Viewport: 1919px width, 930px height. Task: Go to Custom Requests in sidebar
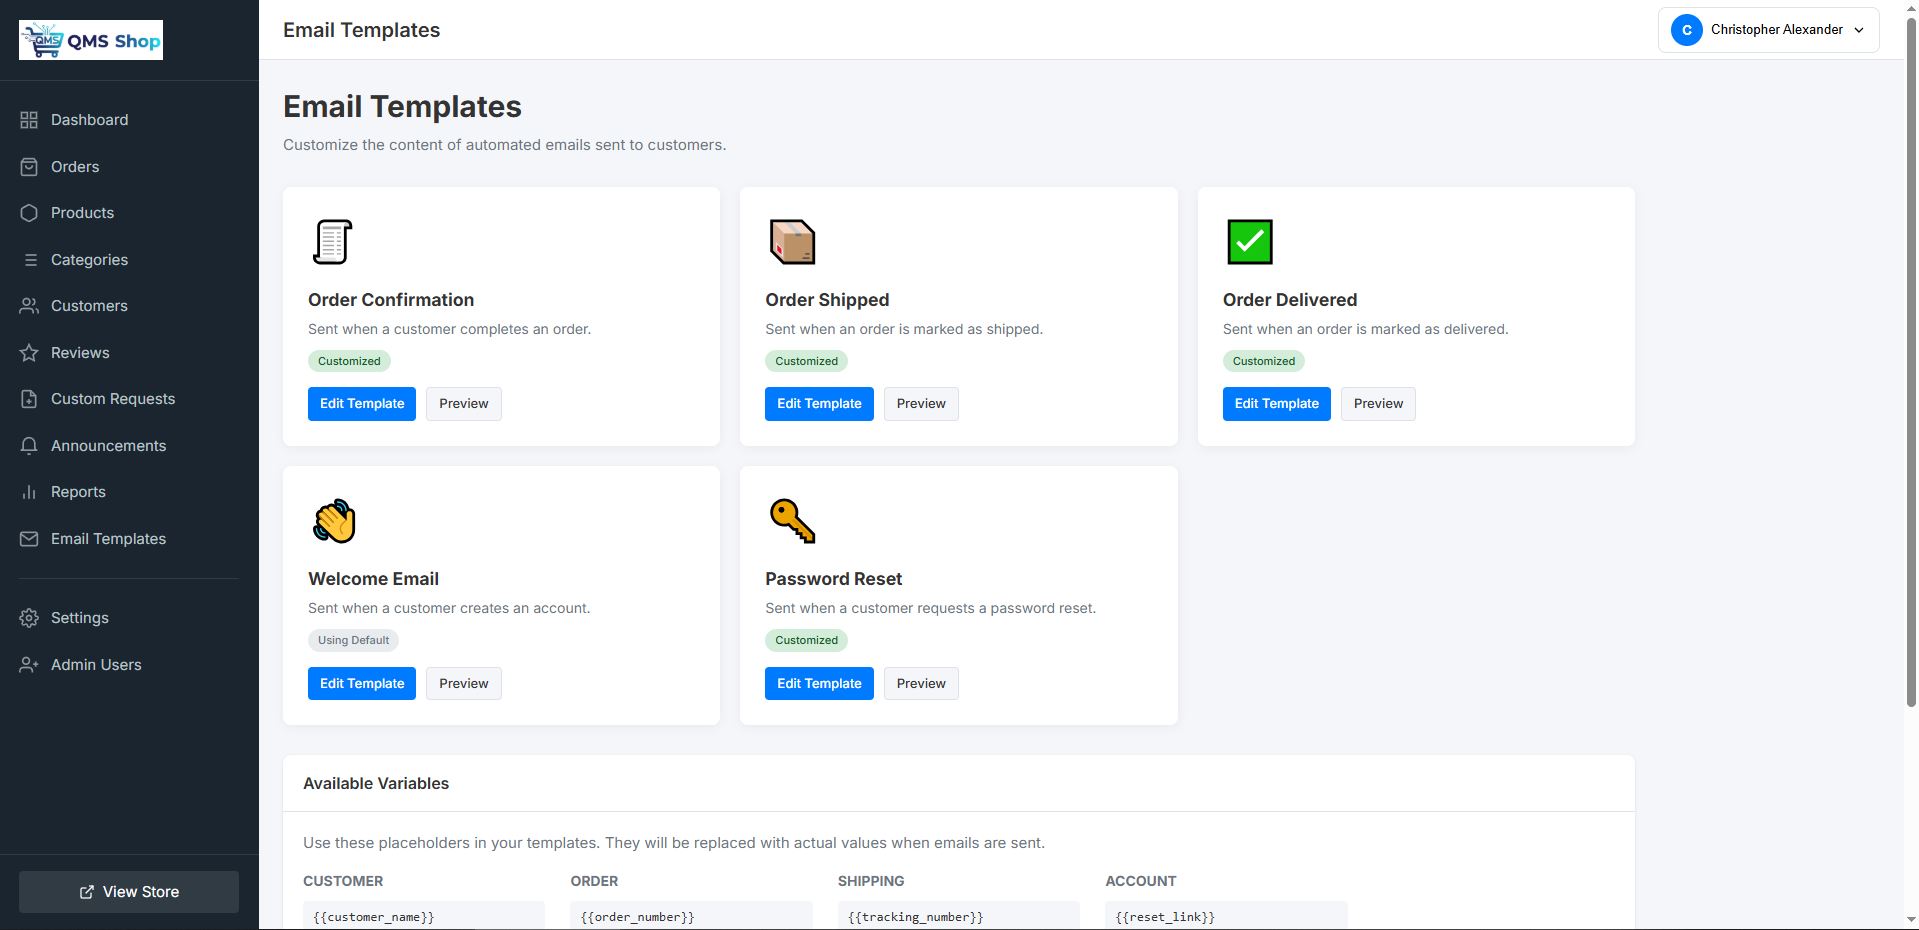click(112, 399)
